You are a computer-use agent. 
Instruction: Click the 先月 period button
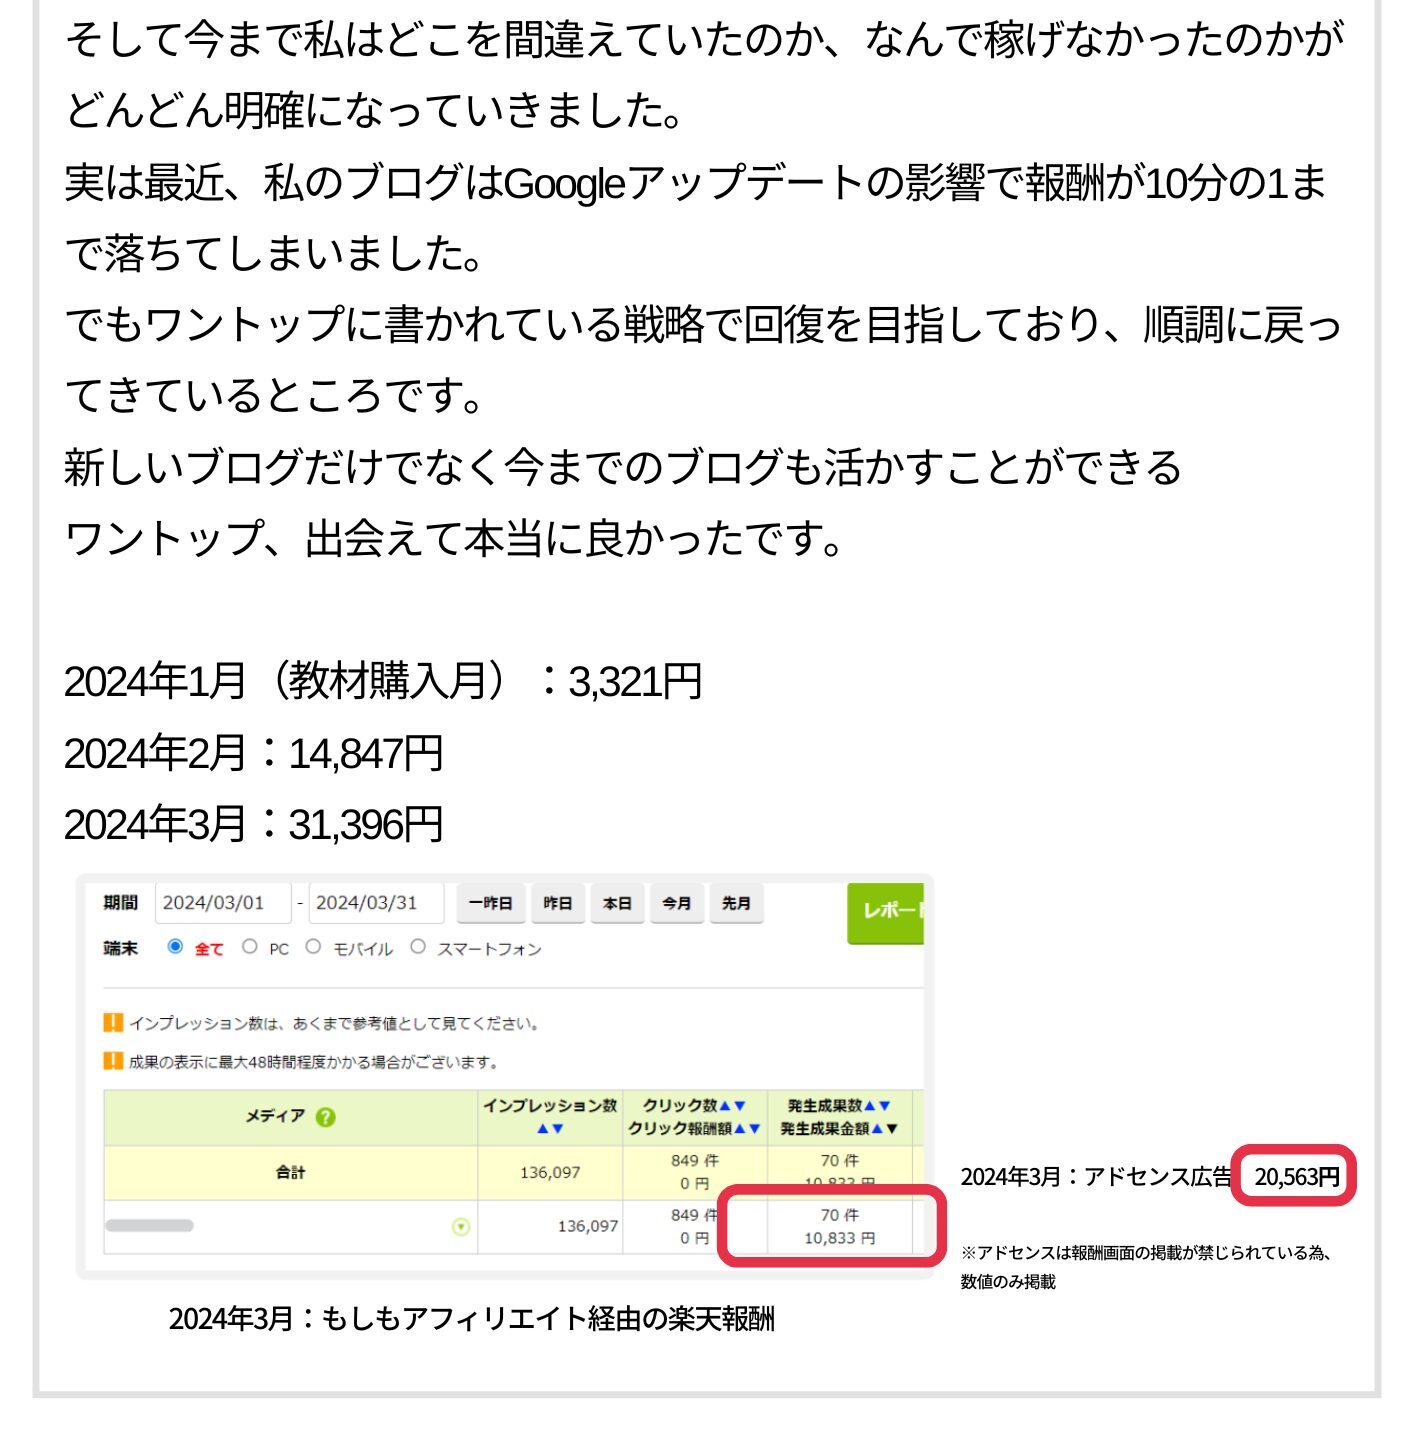coord(736,903)
